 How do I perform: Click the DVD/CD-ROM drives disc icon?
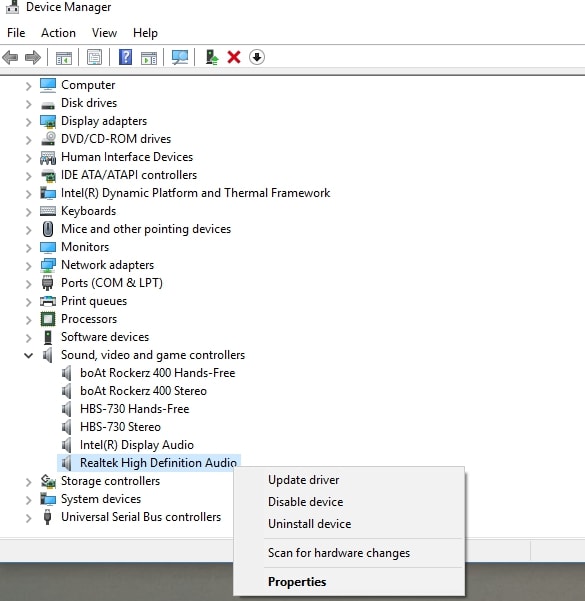(48, 139)
